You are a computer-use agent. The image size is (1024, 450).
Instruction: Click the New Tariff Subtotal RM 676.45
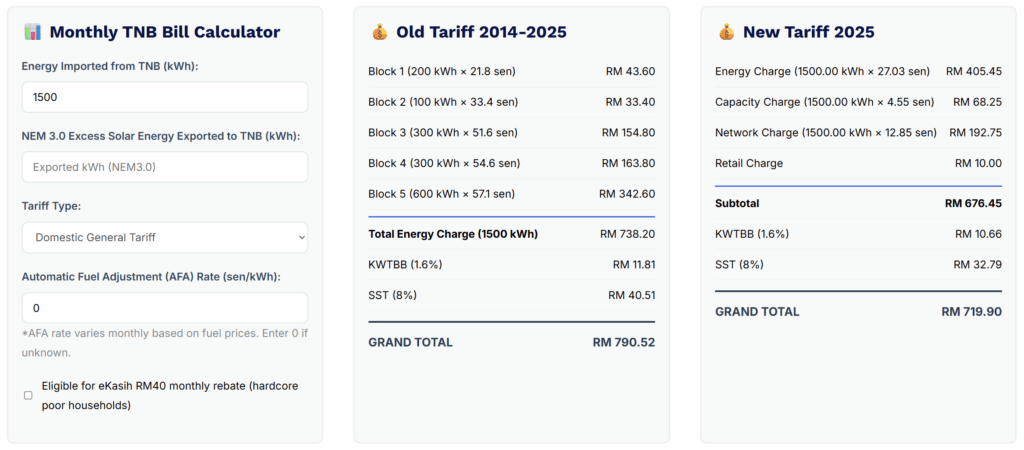(x=973, y=203)
